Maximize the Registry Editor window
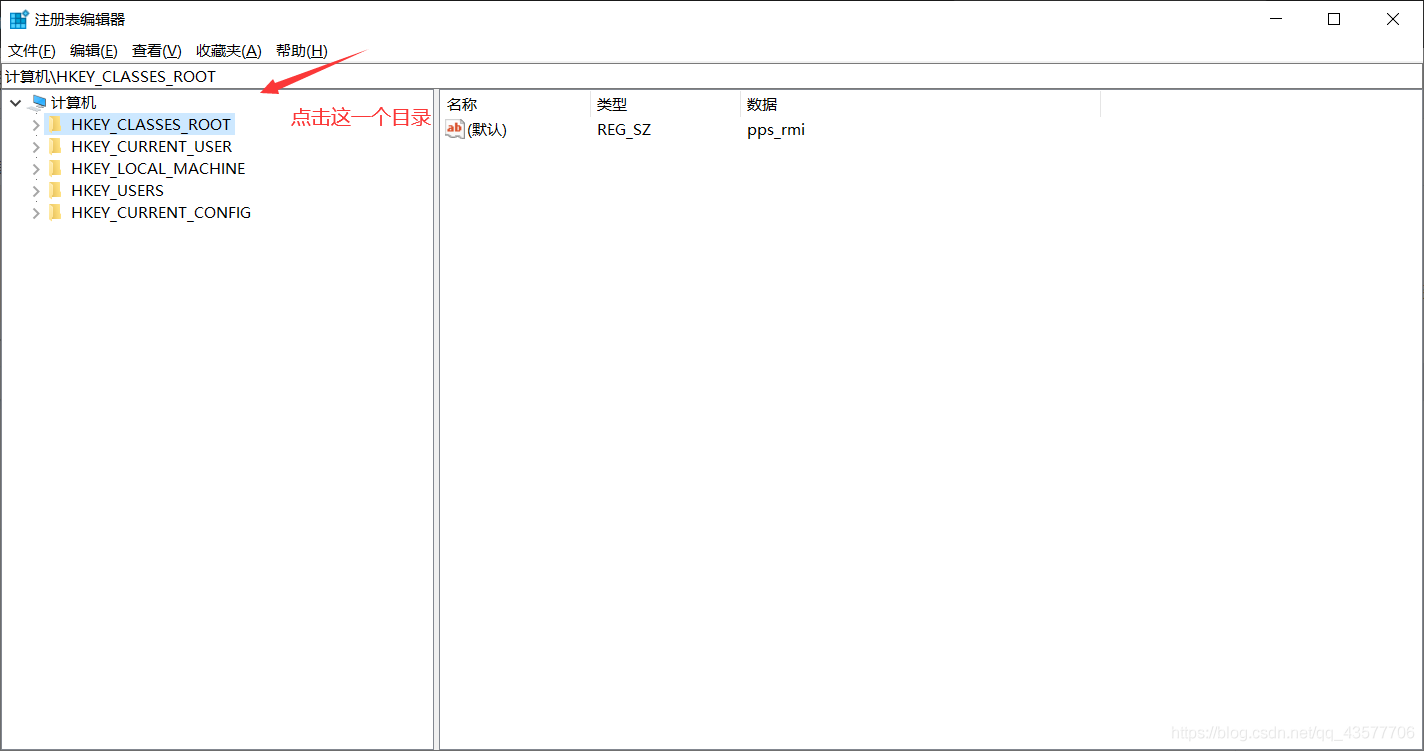 [1334, 19]
